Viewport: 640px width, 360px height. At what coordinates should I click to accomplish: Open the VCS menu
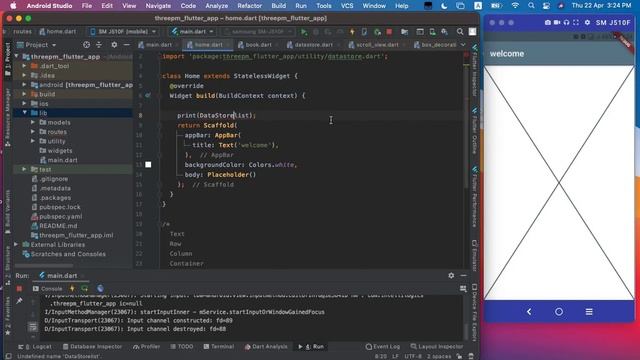(x=347, y=6)
